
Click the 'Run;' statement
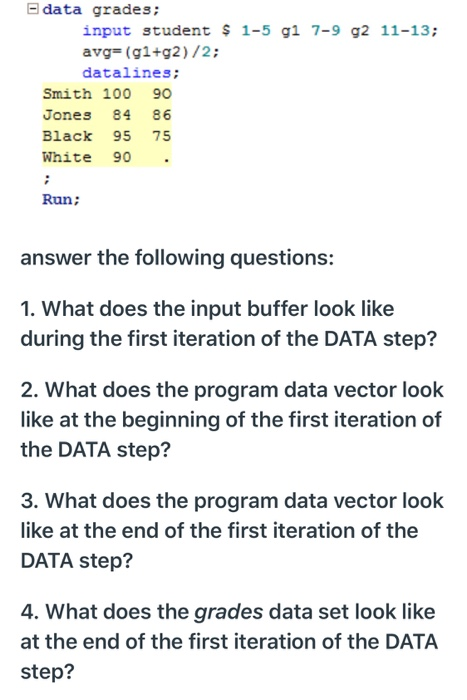[61, 199]
